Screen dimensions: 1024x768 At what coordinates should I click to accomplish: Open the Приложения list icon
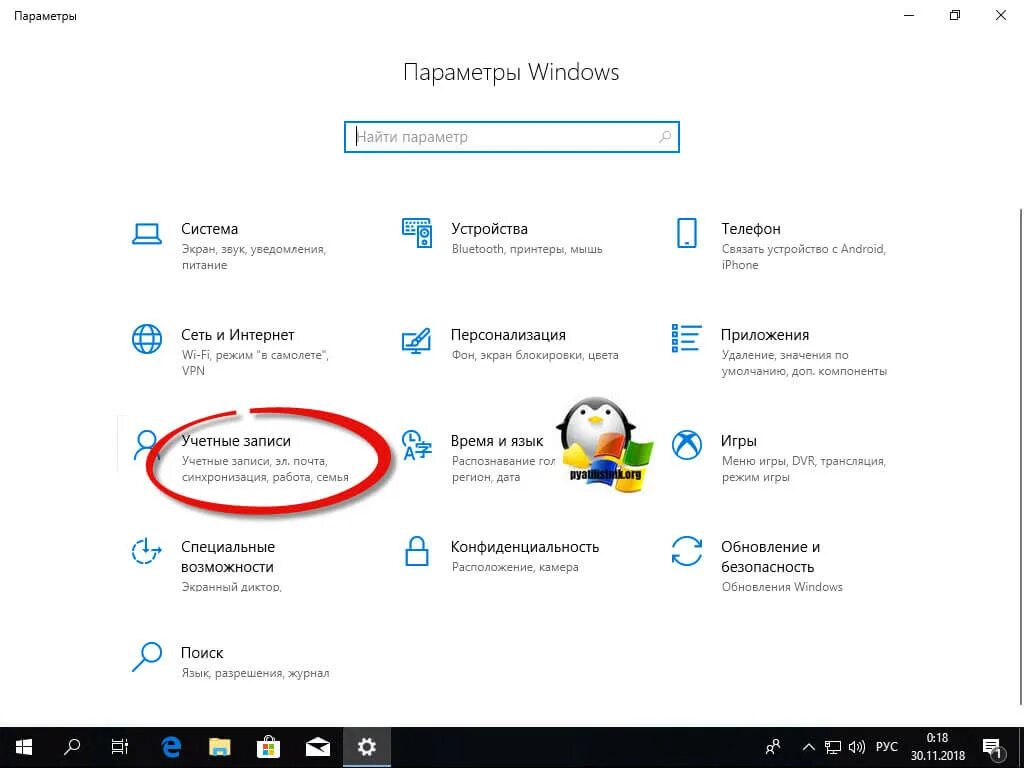coord(686,338)
